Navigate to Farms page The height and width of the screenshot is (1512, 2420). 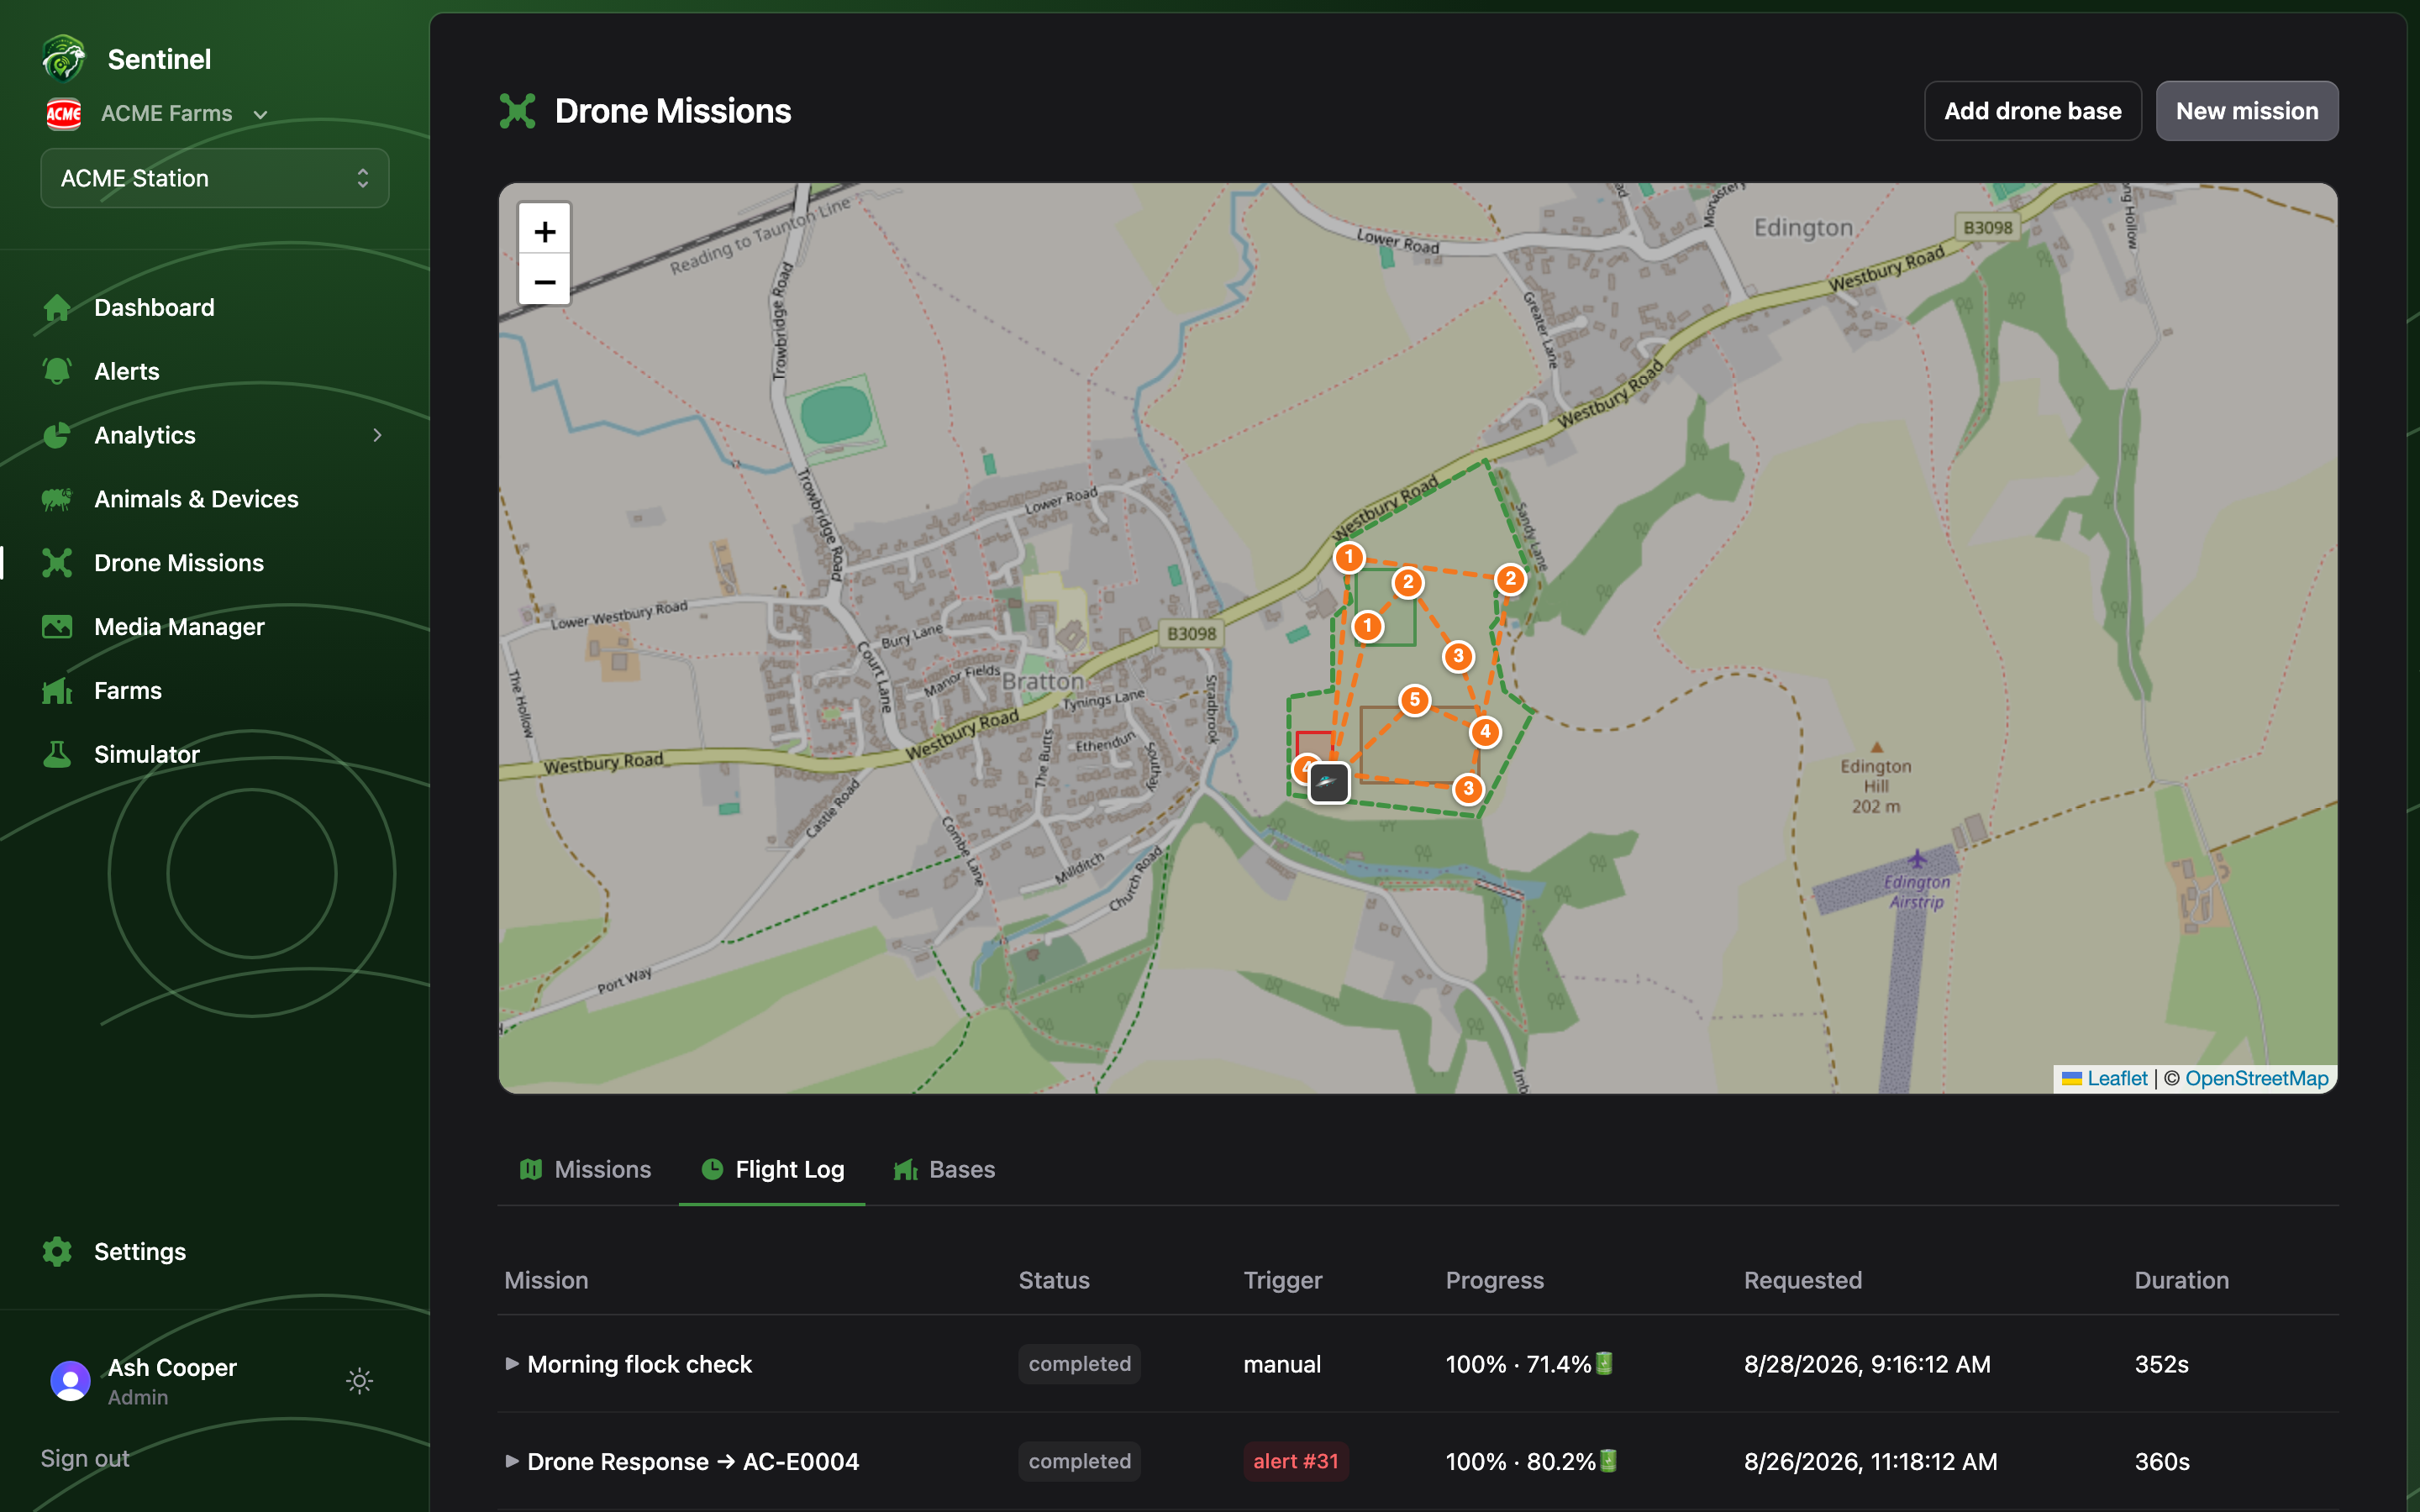tap(128, 691)
